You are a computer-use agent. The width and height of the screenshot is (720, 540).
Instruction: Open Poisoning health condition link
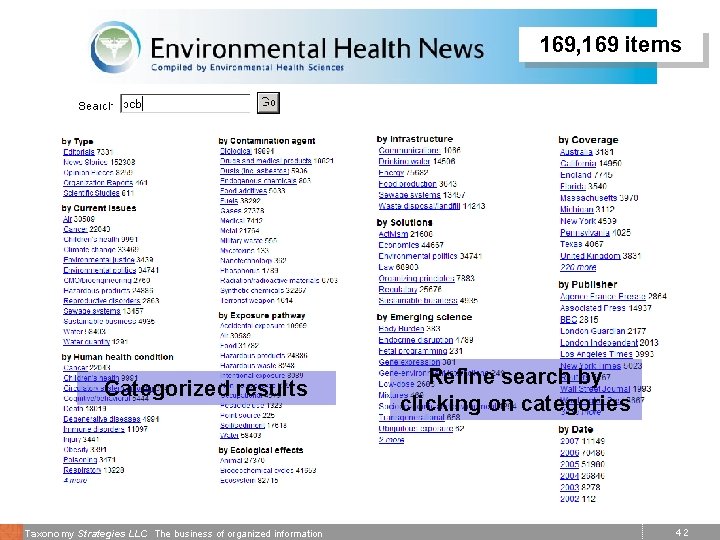click(x=80, y=460)
